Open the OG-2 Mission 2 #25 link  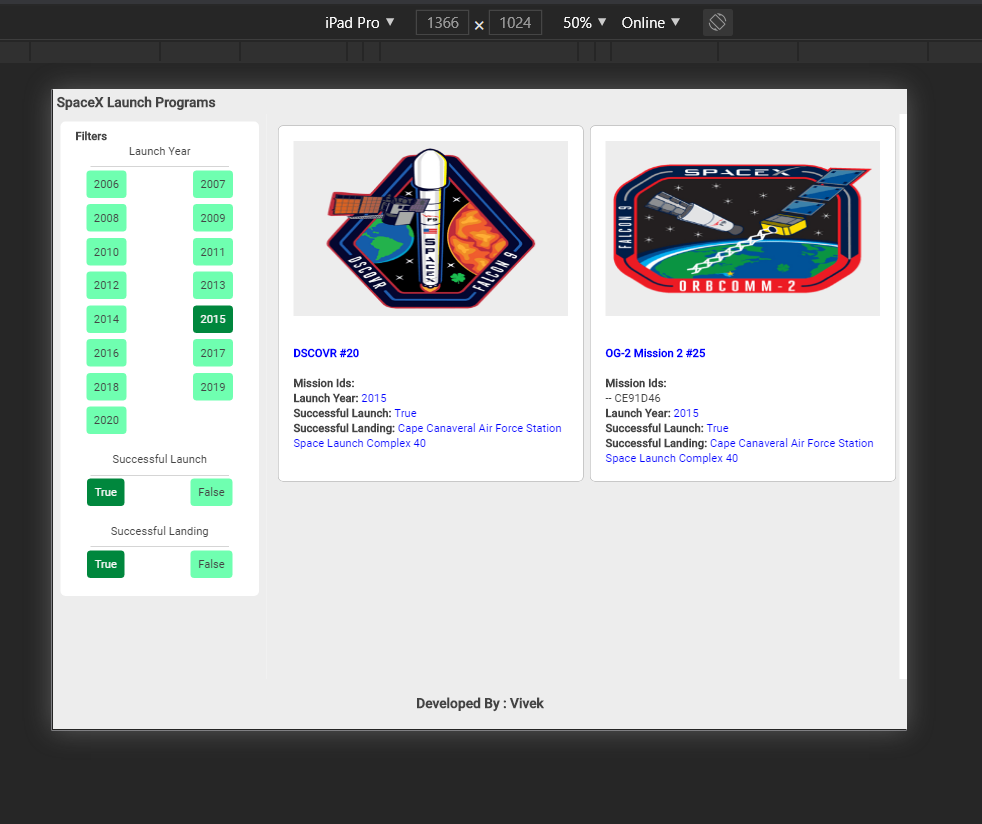(655, 352)
